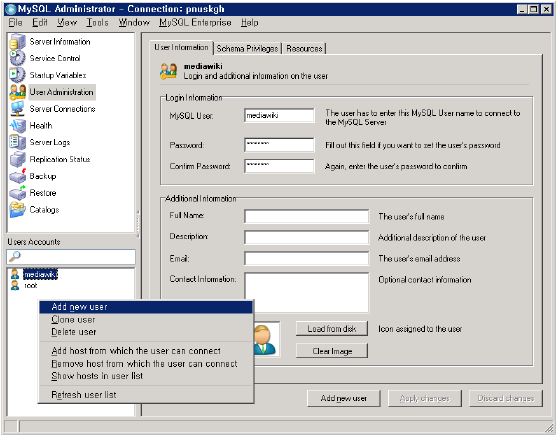Open Server Information section label
556x435 pixels.
[60, 42]
